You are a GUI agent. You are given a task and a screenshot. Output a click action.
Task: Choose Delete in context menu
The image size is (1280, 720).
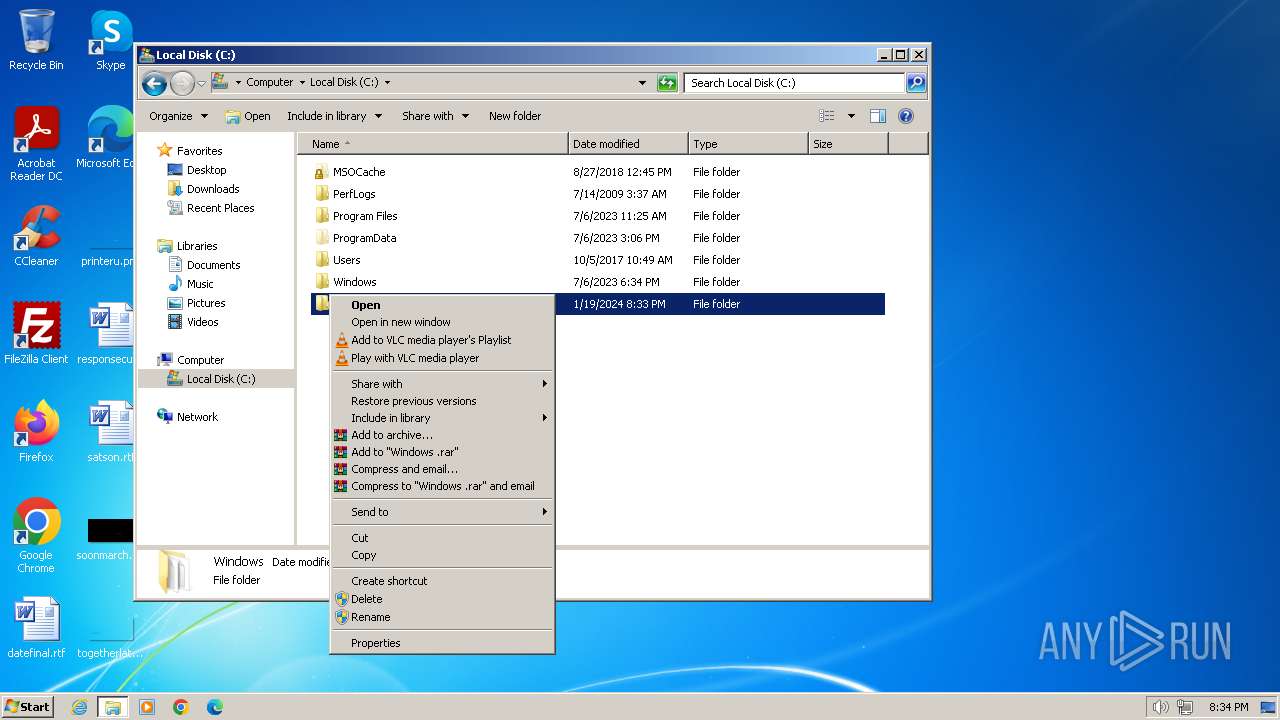[442, 599]
